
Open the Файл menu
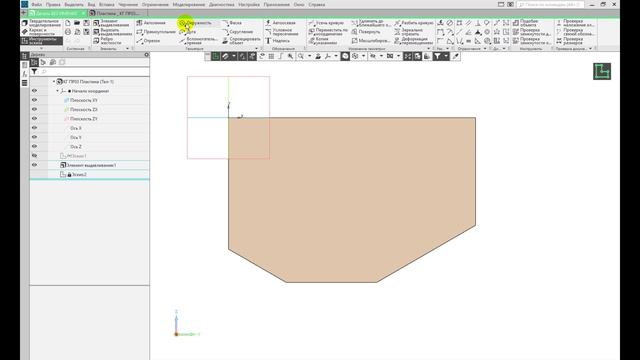(x=37, y=4)
